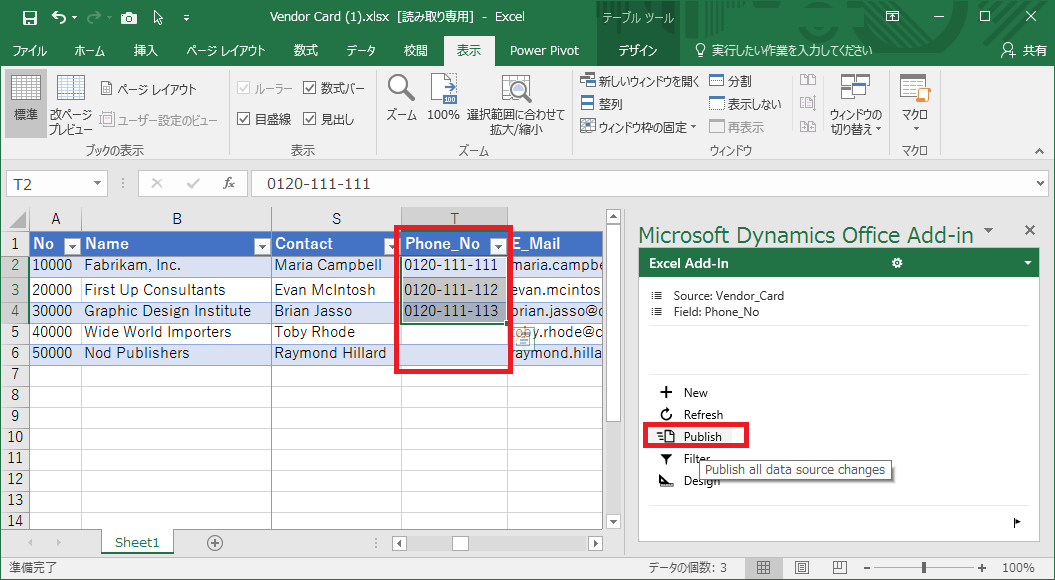The image size is (1055, 580).
Task: Open the 挿入 tab
Action: (145, 50)
